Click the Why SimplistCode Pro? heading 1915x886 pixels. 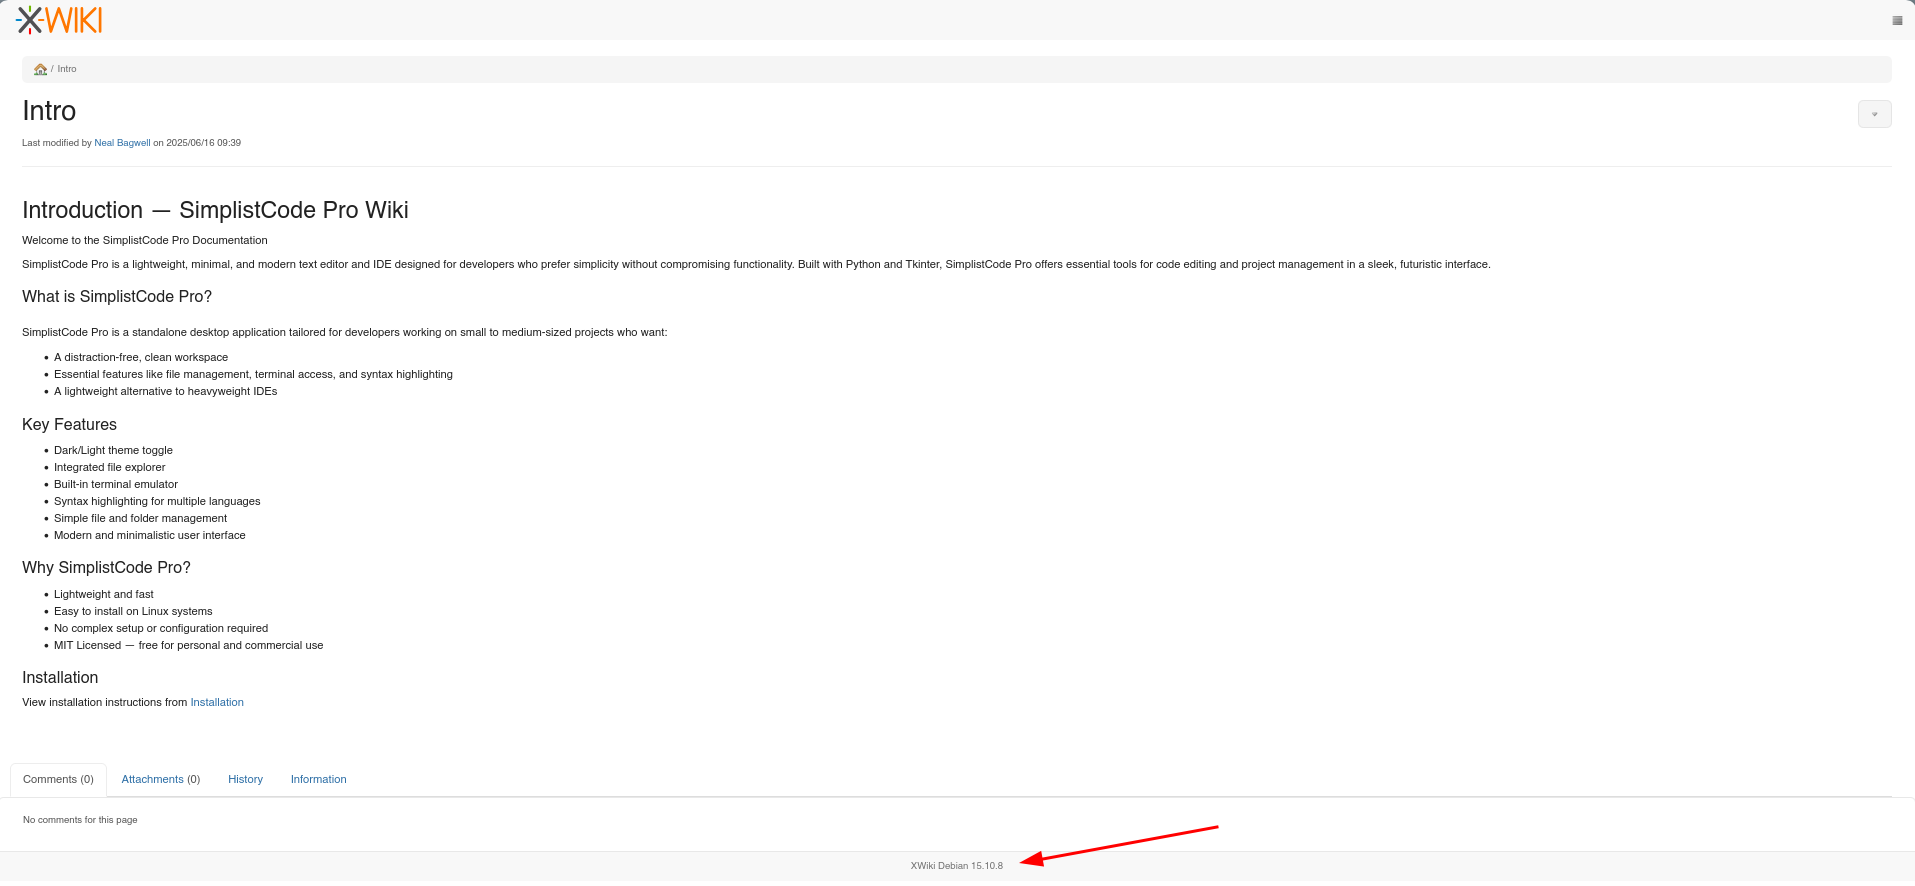coord(106,567)
